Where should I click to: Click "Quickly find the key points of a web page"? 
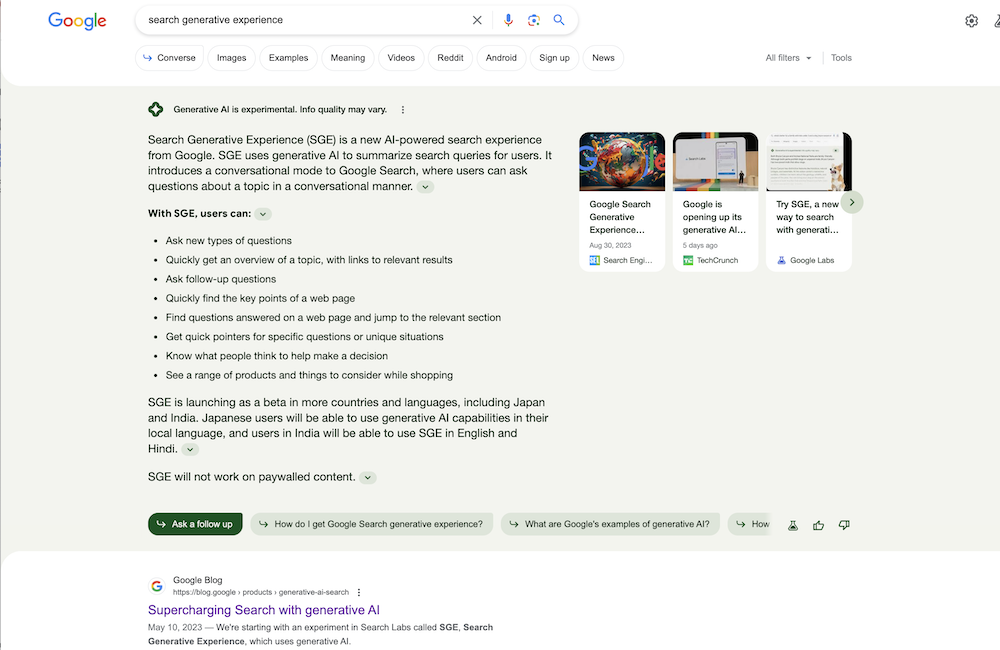tap(260, 298)
